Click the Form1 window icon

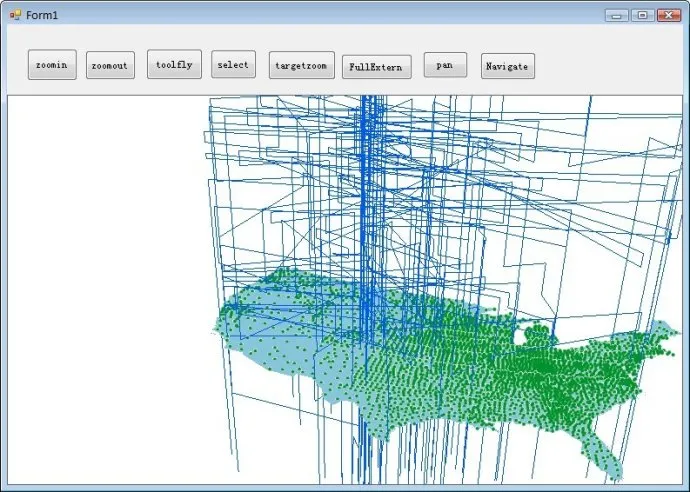(x=15, y=15)
